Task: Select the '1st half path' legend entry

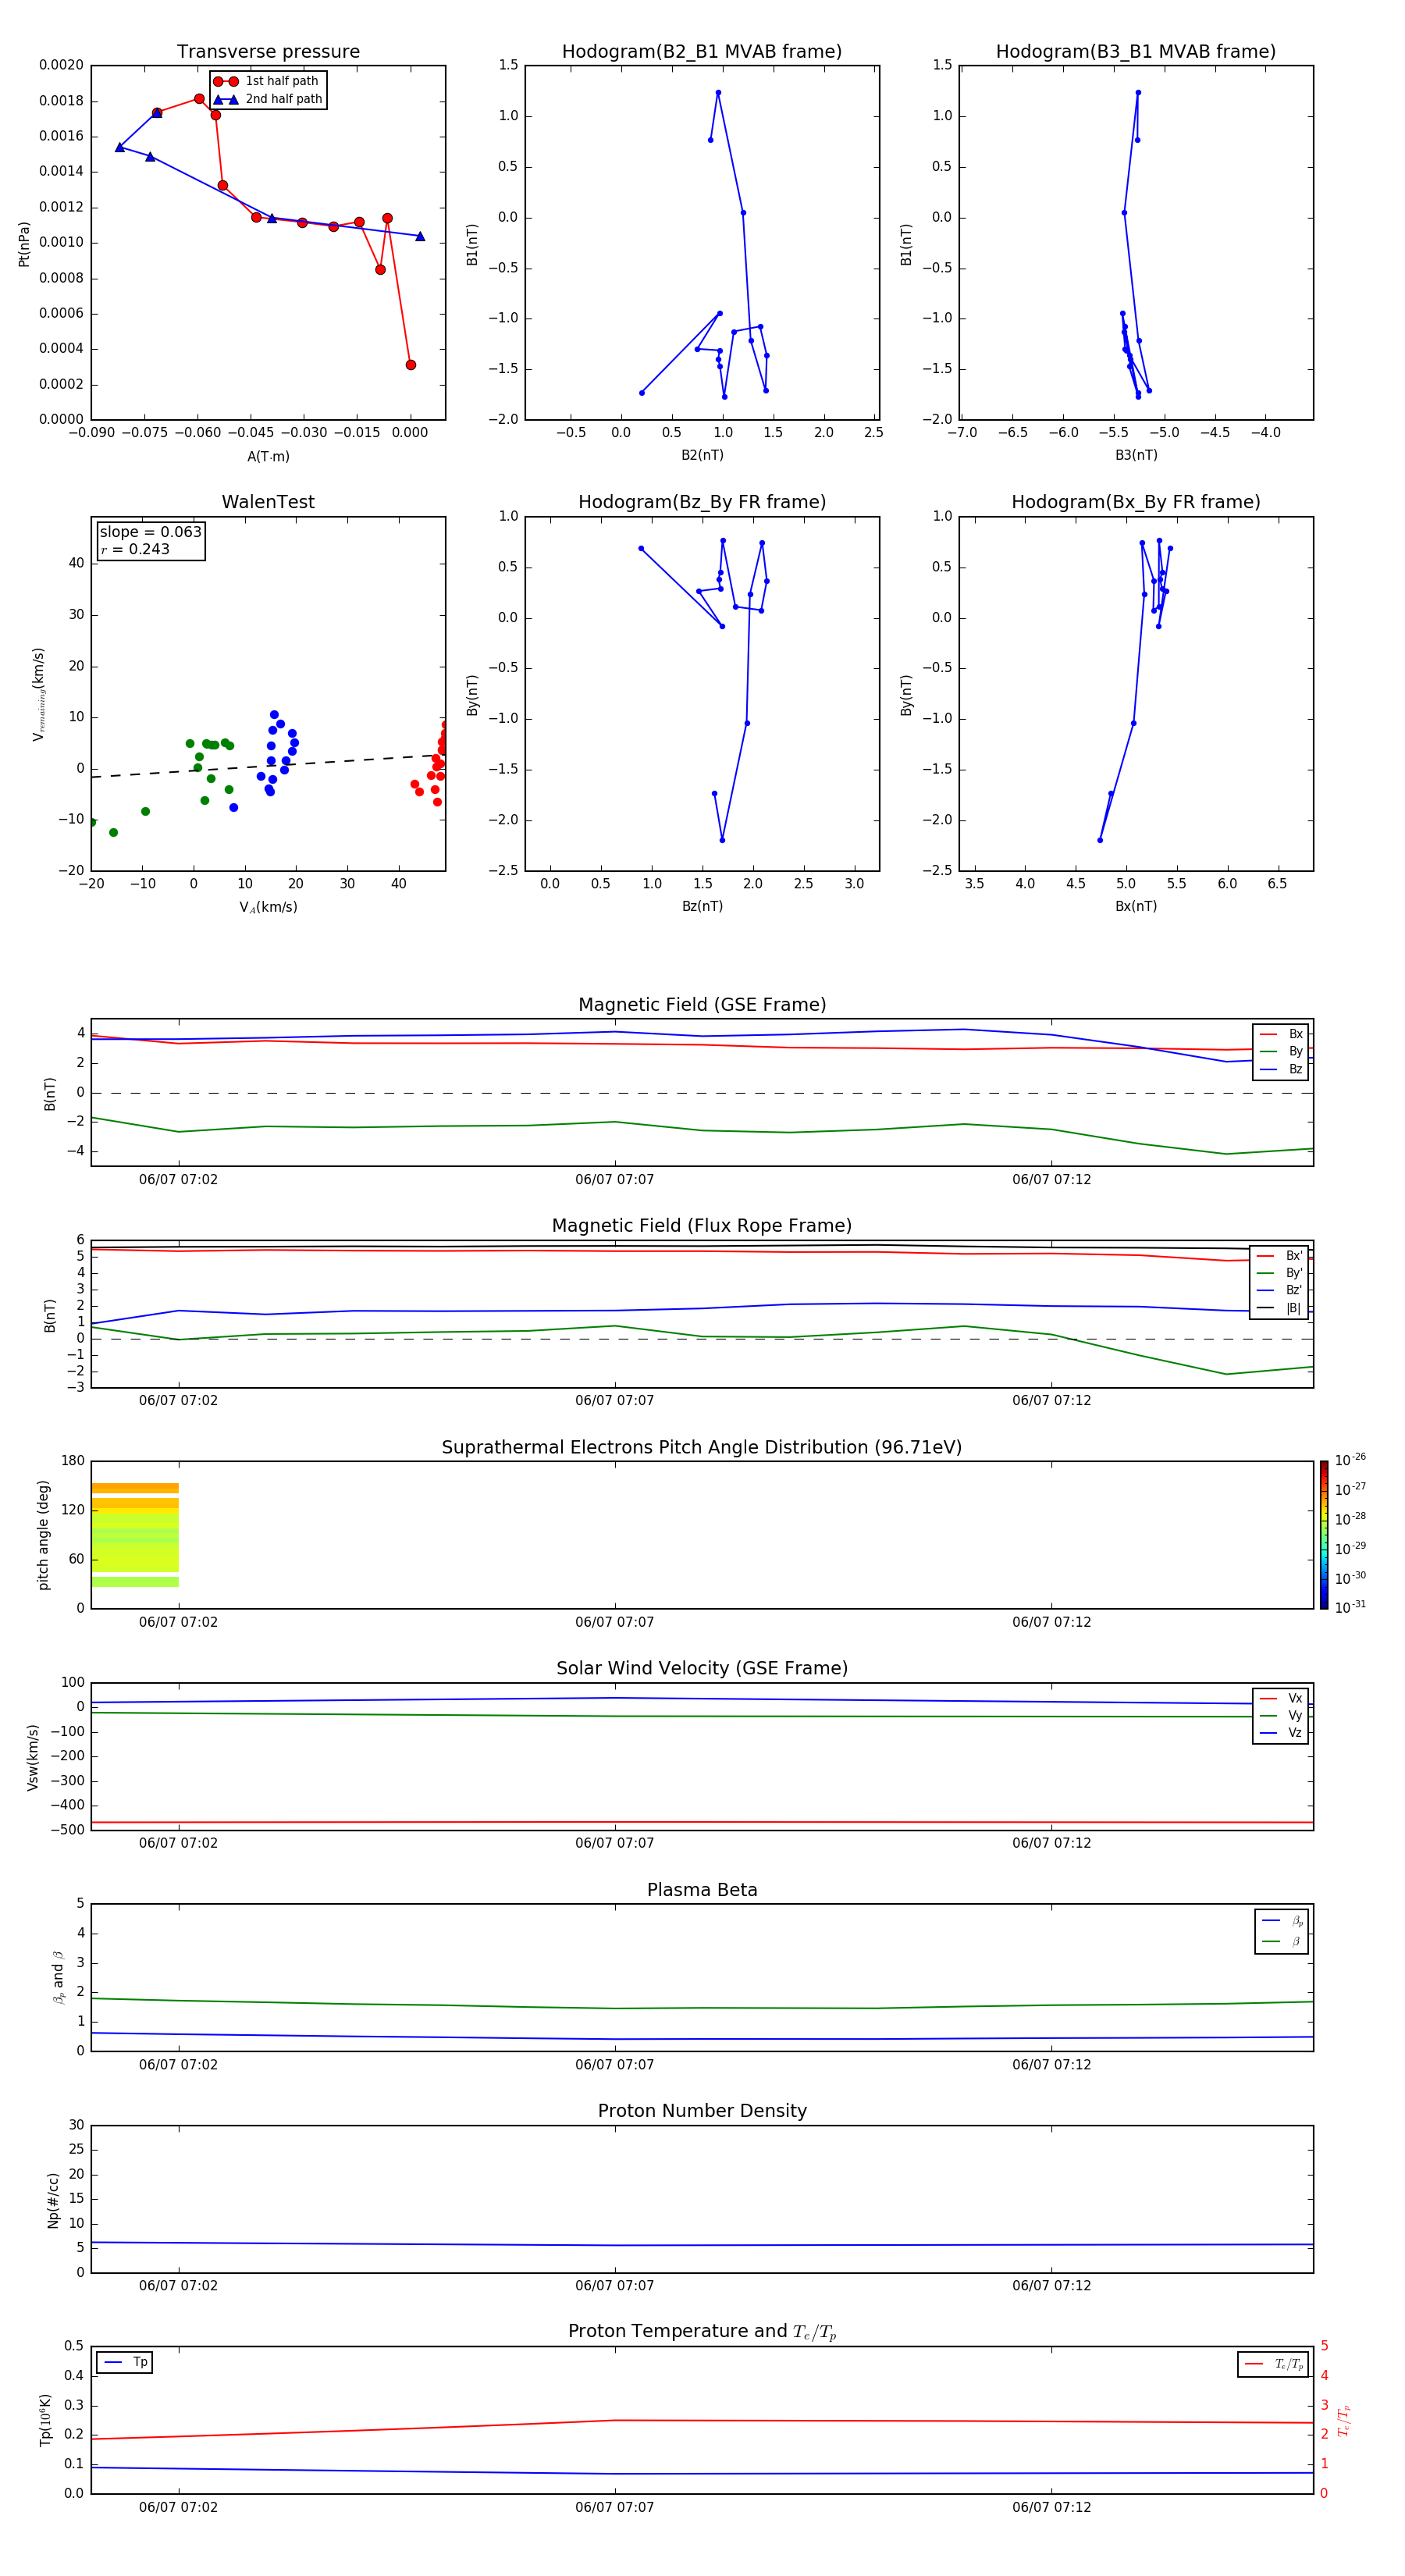Action: tap(267, 81)
